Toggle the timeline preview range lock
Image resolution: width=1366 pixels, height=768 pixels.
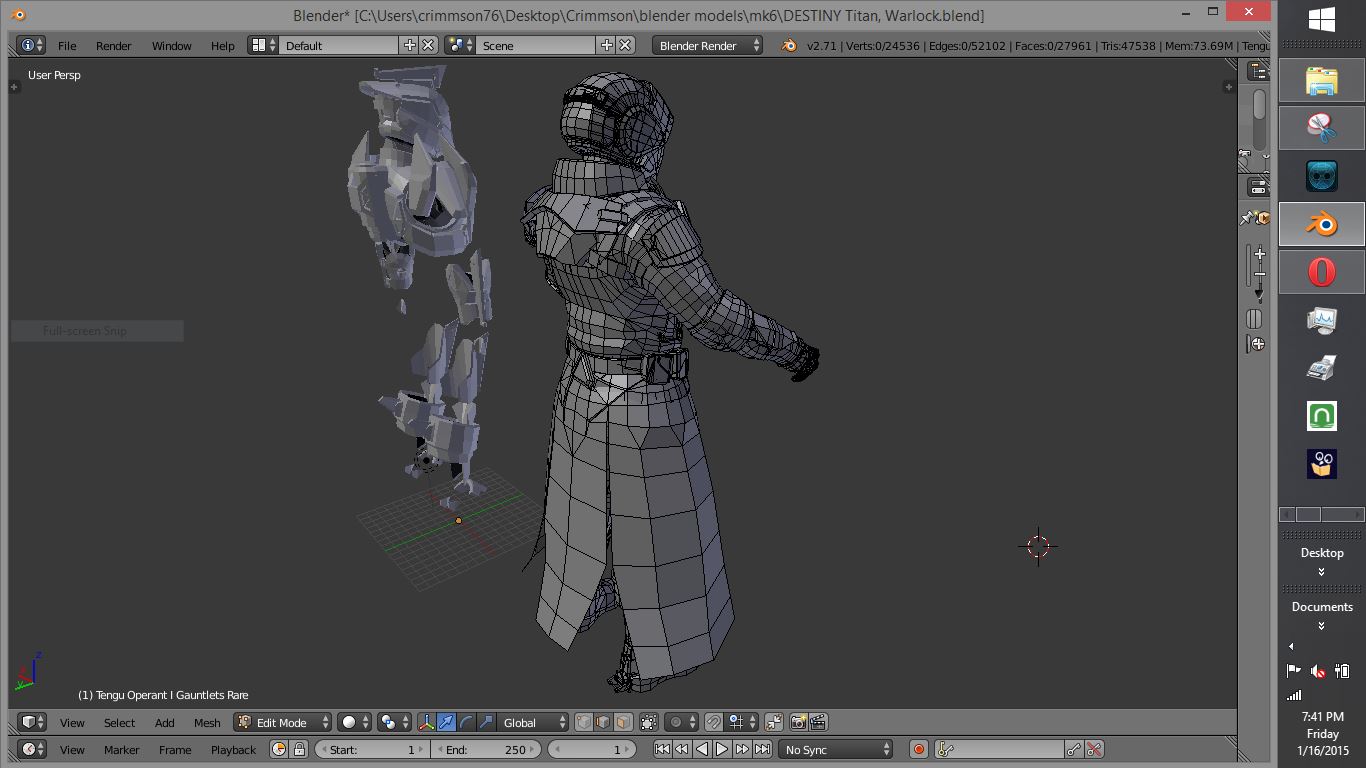point(298,749)
